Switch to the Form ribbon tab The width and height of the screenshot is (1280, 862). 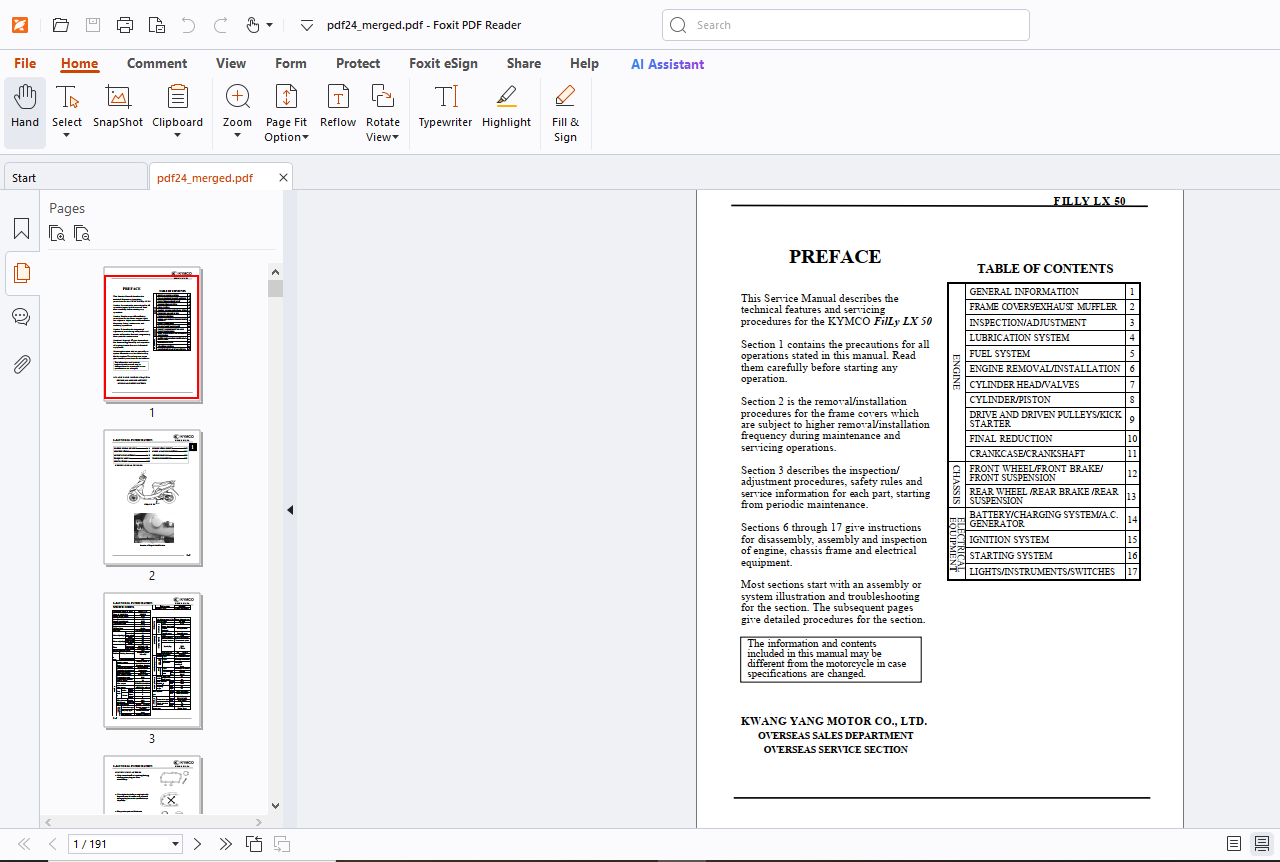[x=291, y=63]
